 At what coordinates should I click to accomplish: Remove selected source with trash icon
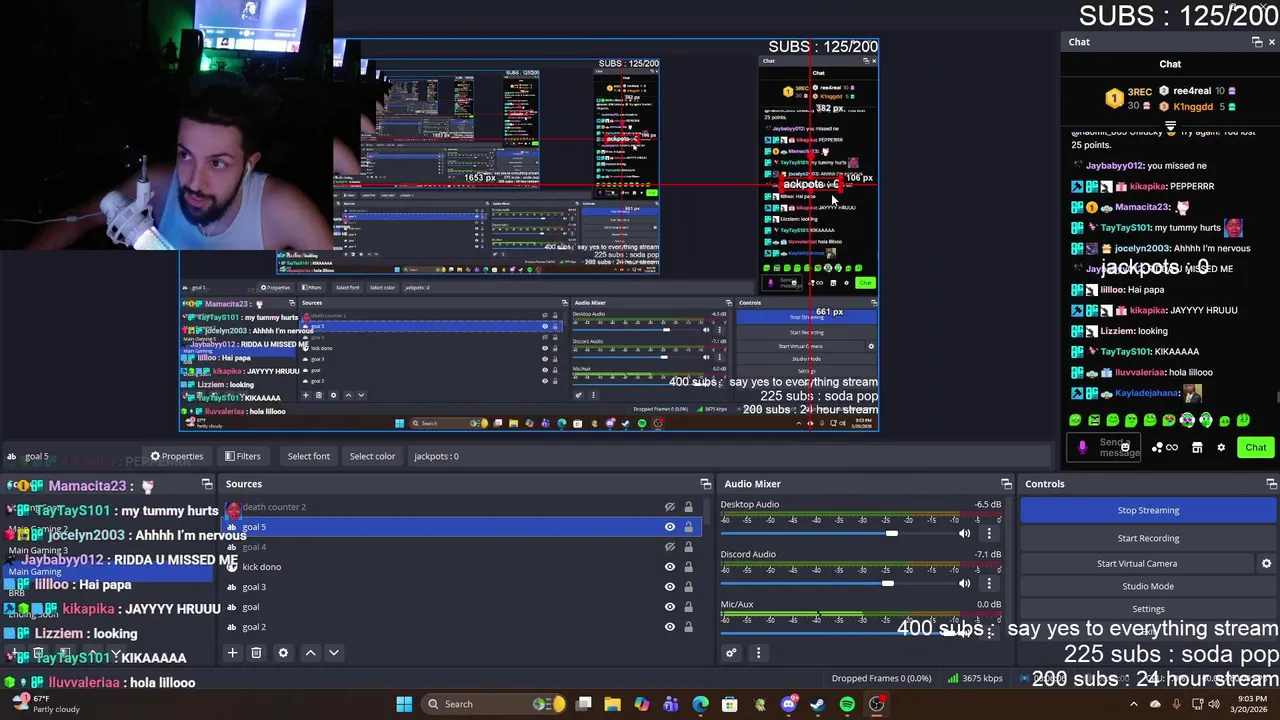click(x=256, y=653)
